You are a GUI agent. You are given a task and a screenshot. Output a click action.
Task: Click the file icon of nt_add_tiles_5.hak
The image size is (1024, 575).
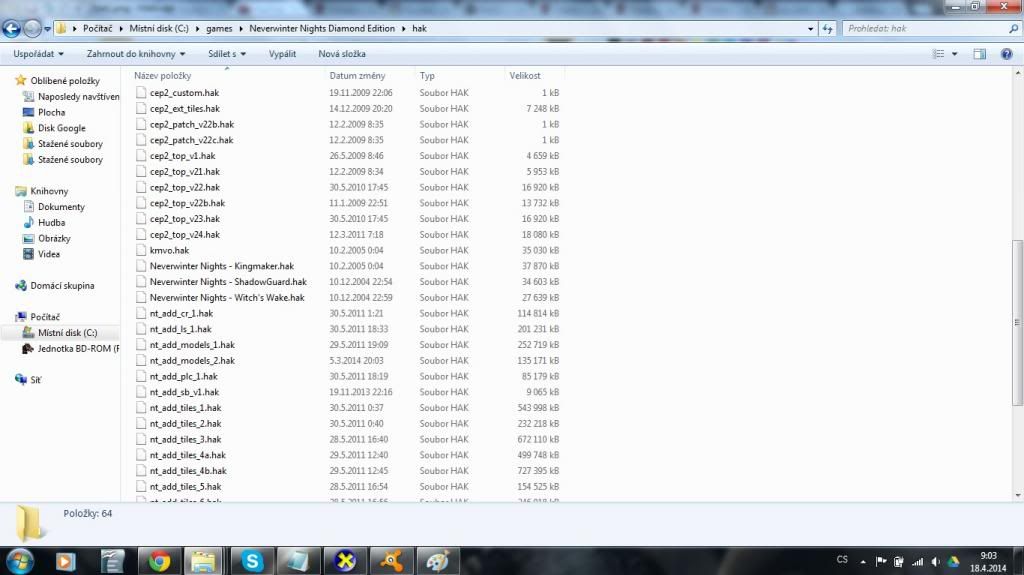pos(141,486)
